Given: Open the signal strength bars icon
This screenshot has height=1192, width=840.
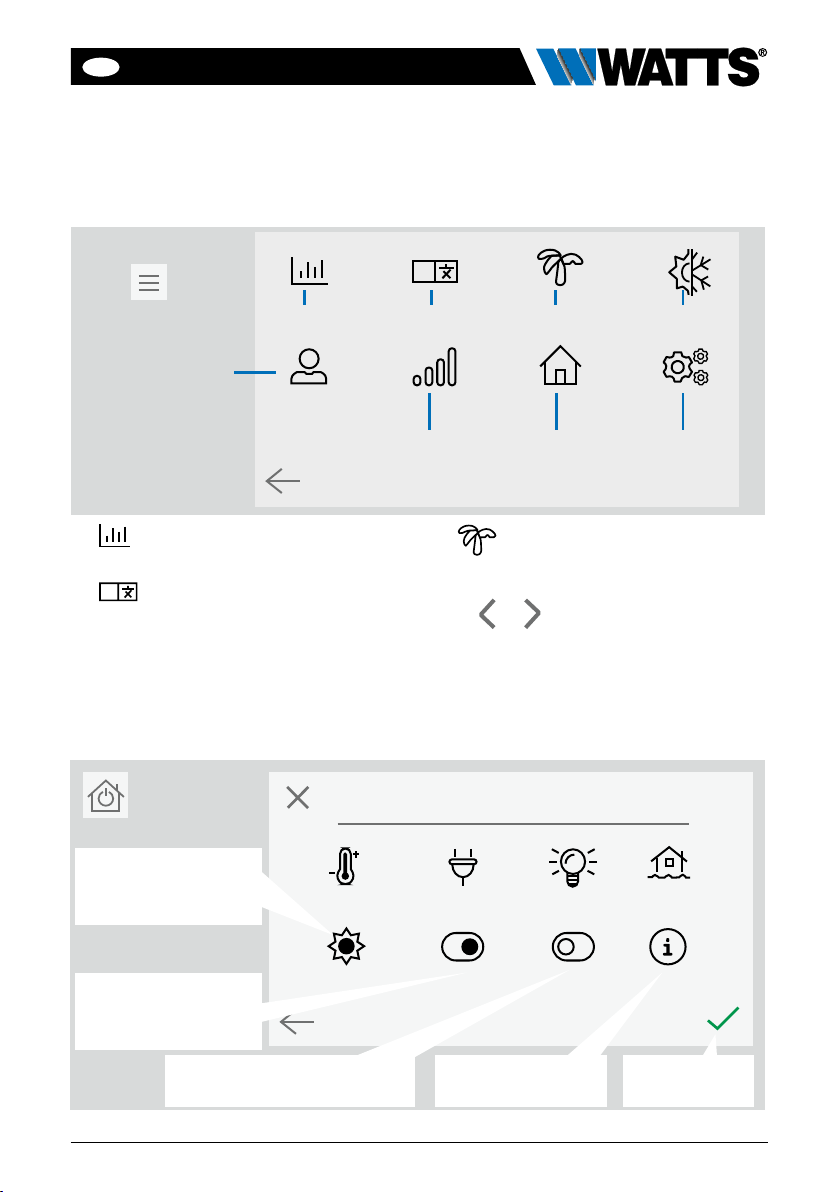Looking at the screenshot, I should pyautogui.click(x=435, y=366).
